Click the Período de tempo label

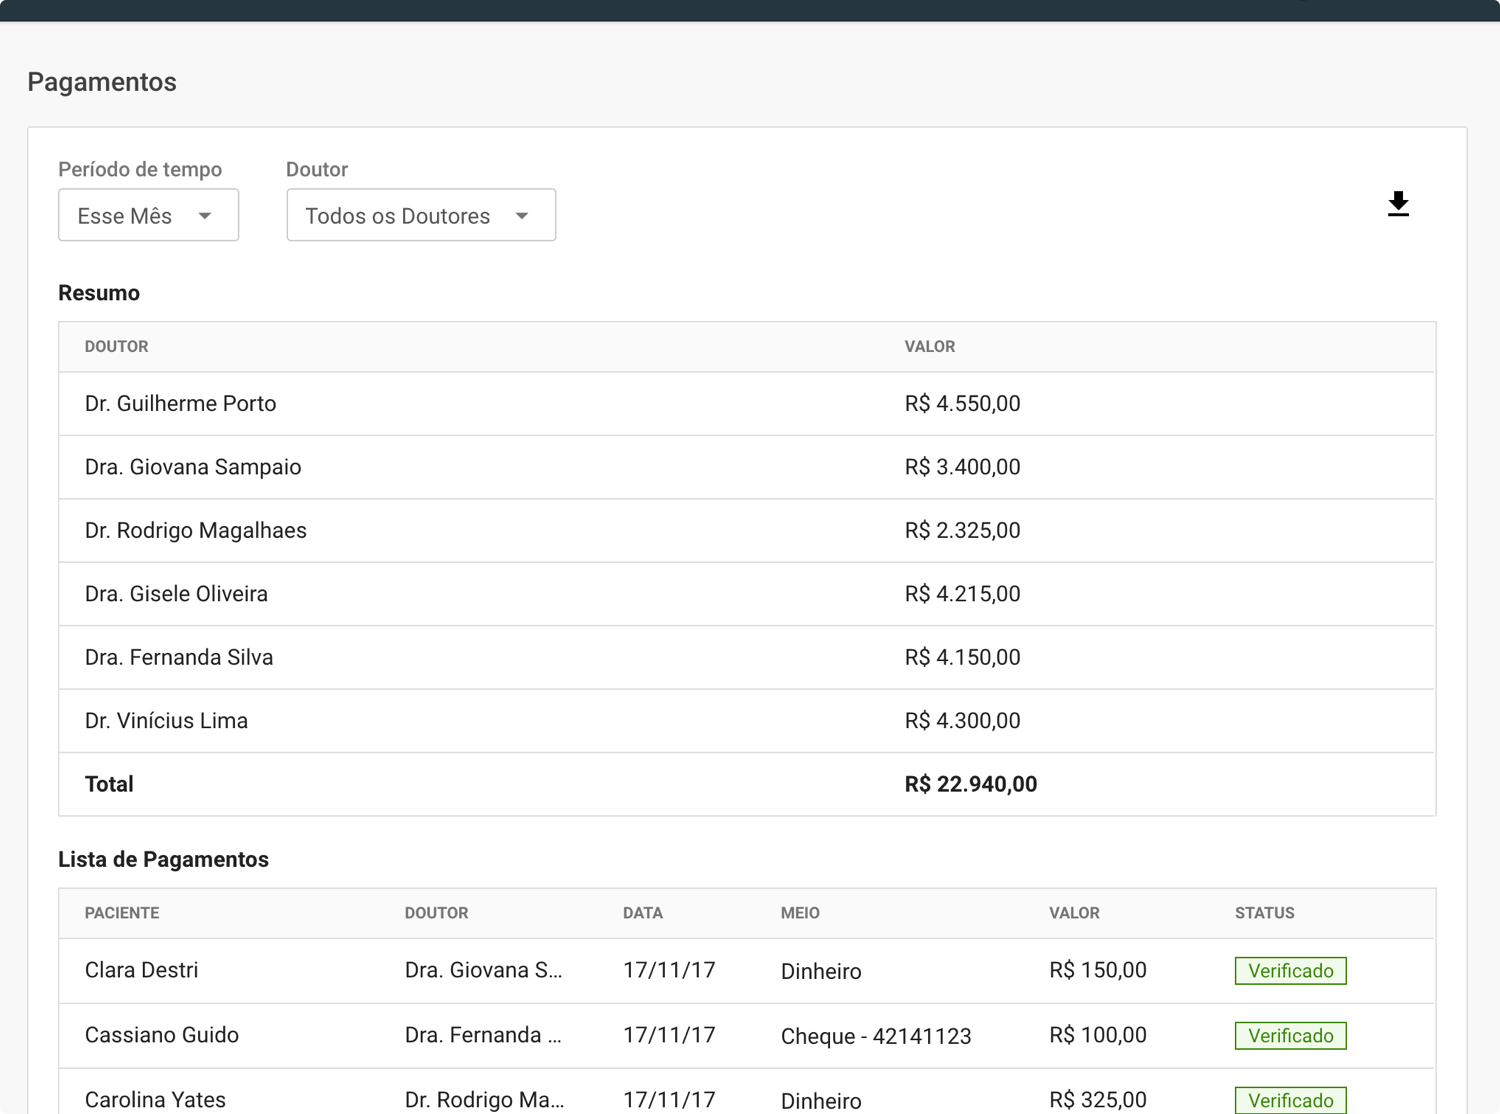pyautogui.click(x=140, y=169)
